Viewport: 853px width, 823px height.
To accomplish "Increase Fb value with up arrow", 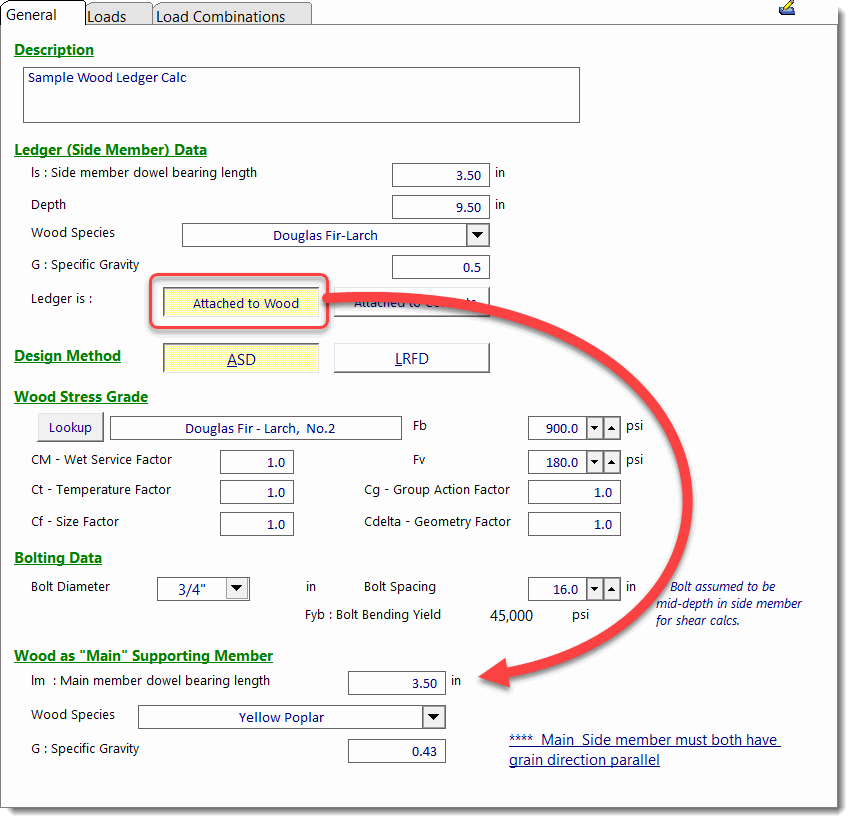I will coord(611,429).
